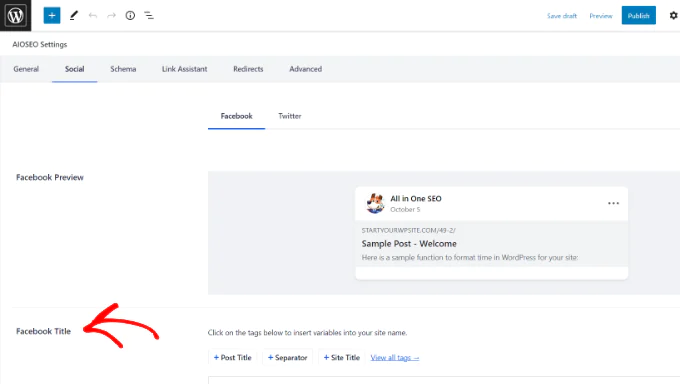Insert the Separator tag

287,358
